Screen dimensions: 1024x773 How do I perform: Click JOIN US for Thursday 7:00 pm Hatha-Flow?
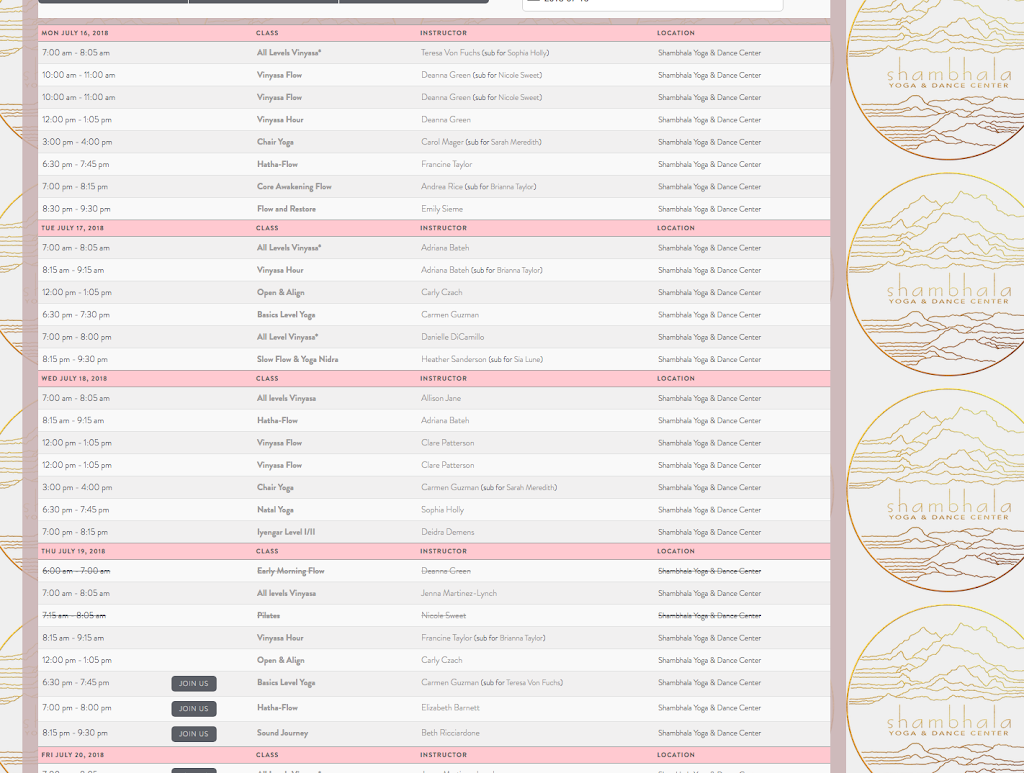point(194,708)
